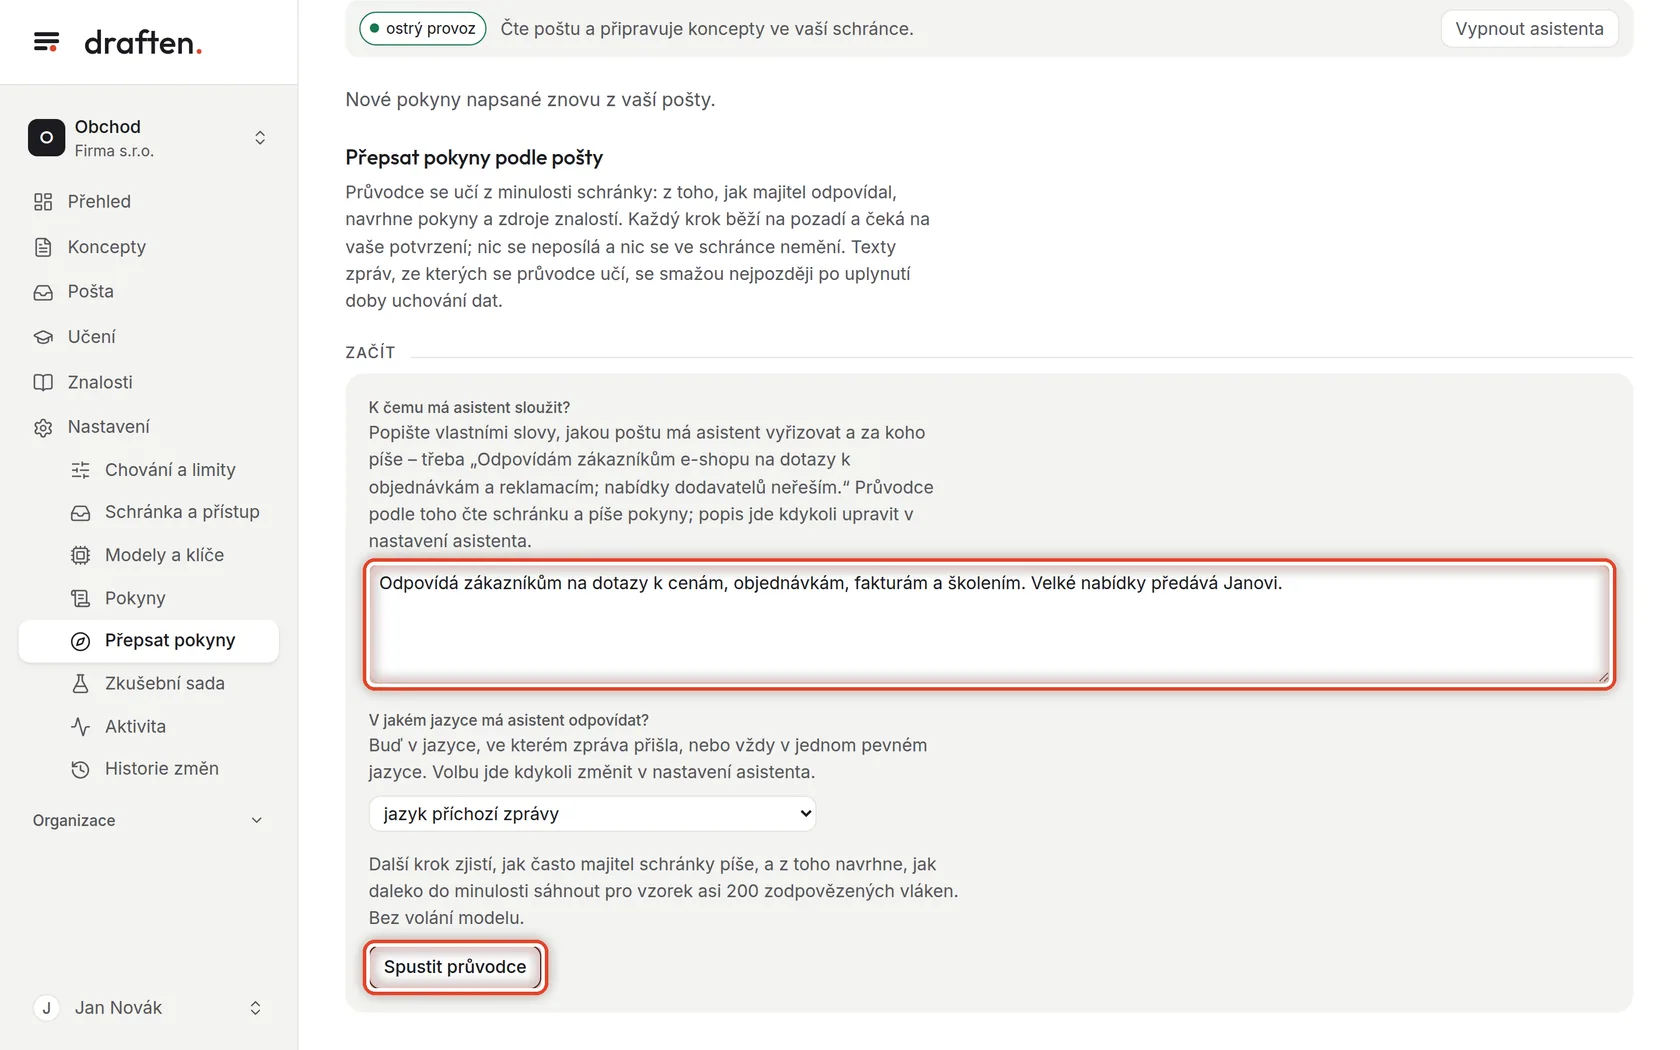Click Vypnout asistenta to disable assistant
1680x1050 pixels.
1529,29
